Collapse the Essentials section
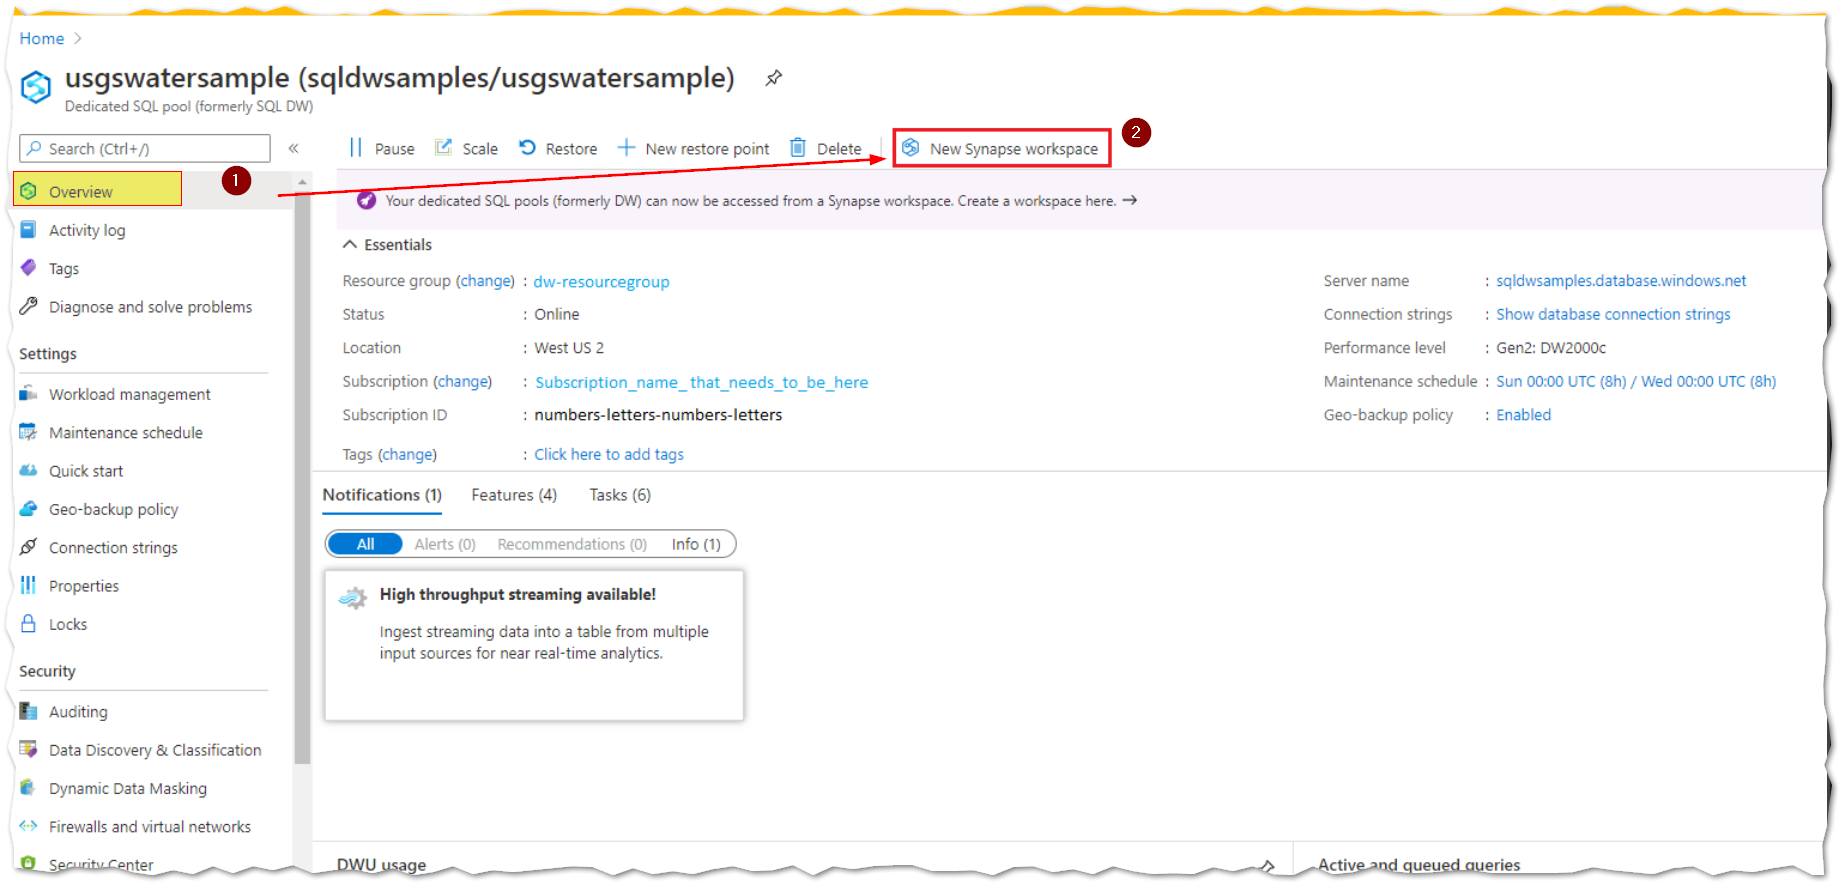The width and height of the screenshot is (1842, 885). (349, 244)
